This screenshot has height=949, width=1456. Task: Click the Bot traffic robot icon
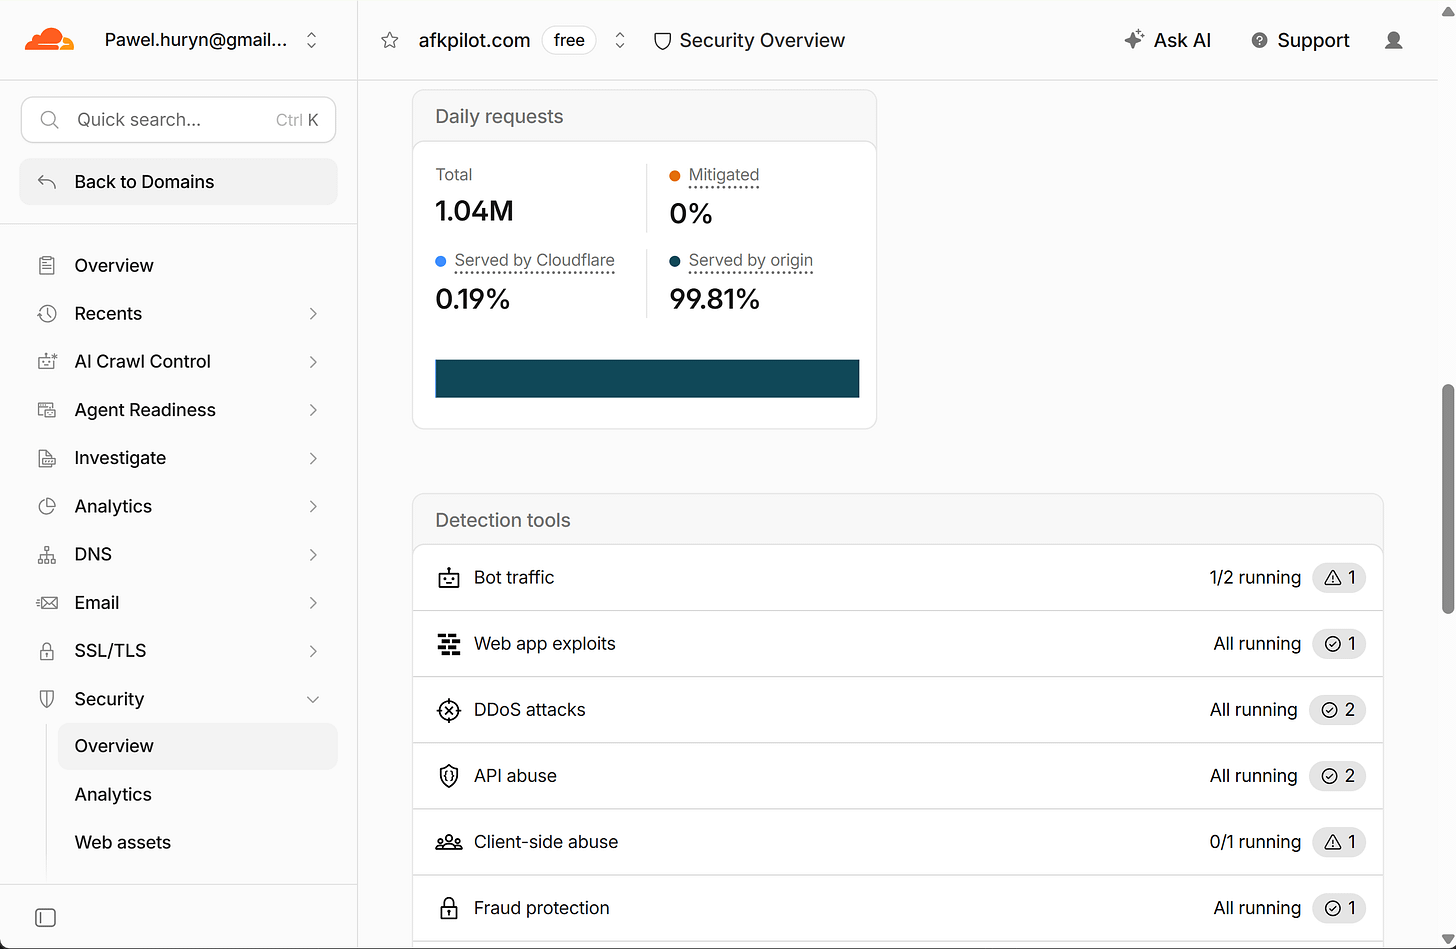tap(449, 577)
